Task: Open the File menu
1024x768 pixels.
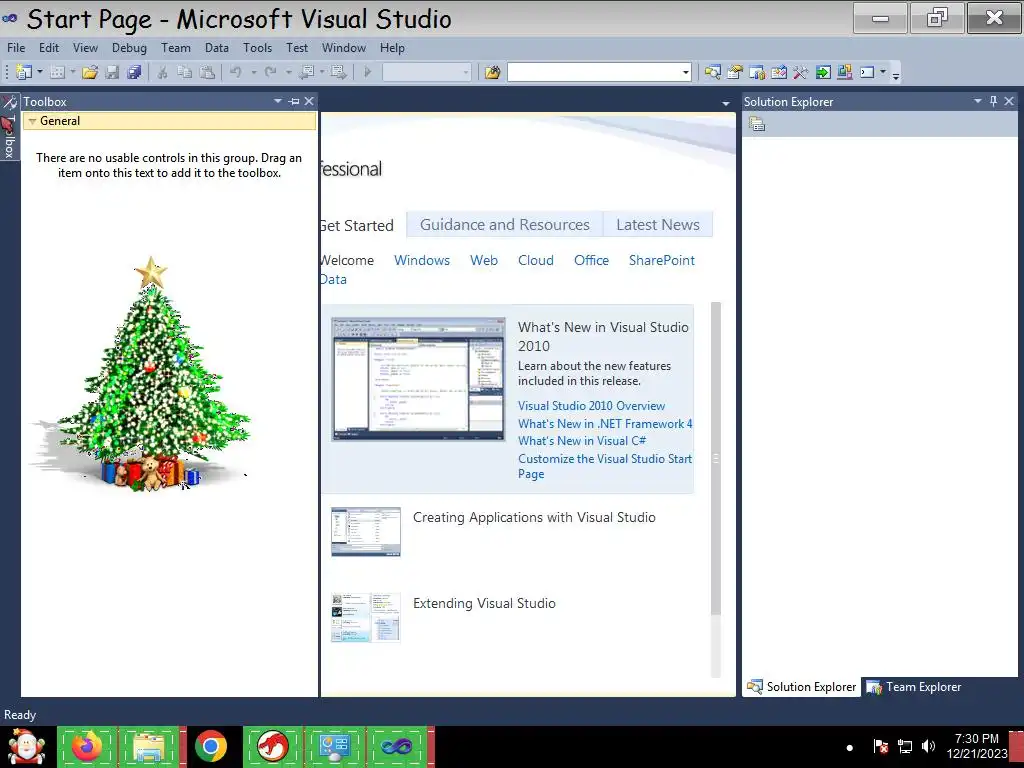Action: 16,48
